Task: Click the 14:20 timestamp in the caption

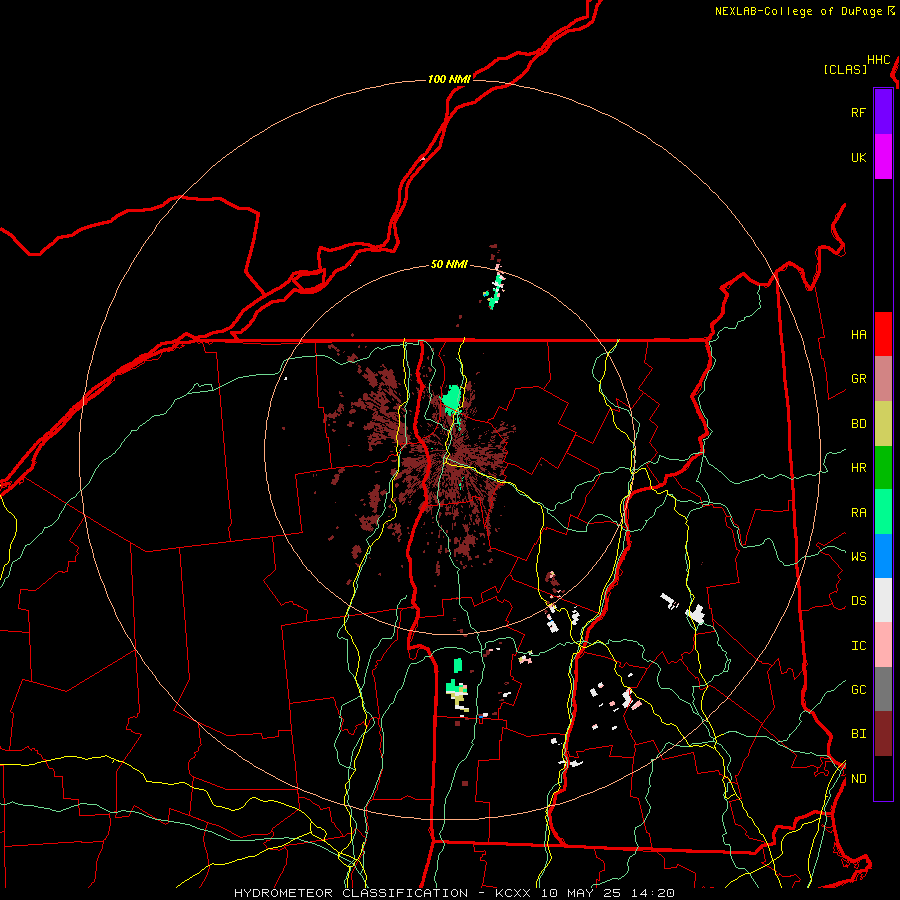Action: click(x=653, y=893)
